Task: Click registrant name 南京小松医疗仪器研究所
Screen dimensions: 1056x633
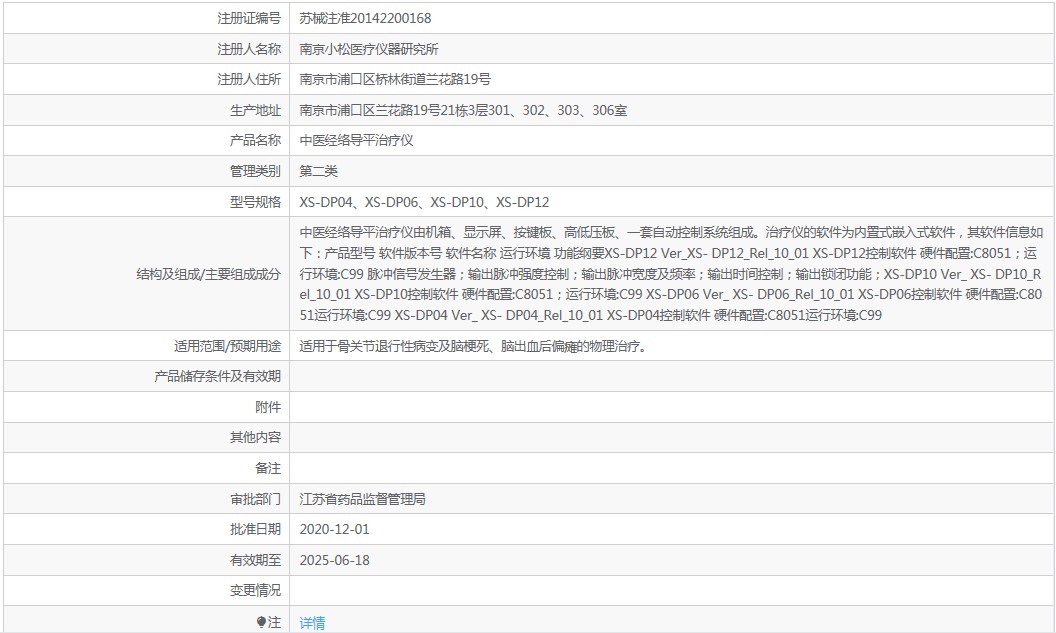Action: tap(368, 49)
